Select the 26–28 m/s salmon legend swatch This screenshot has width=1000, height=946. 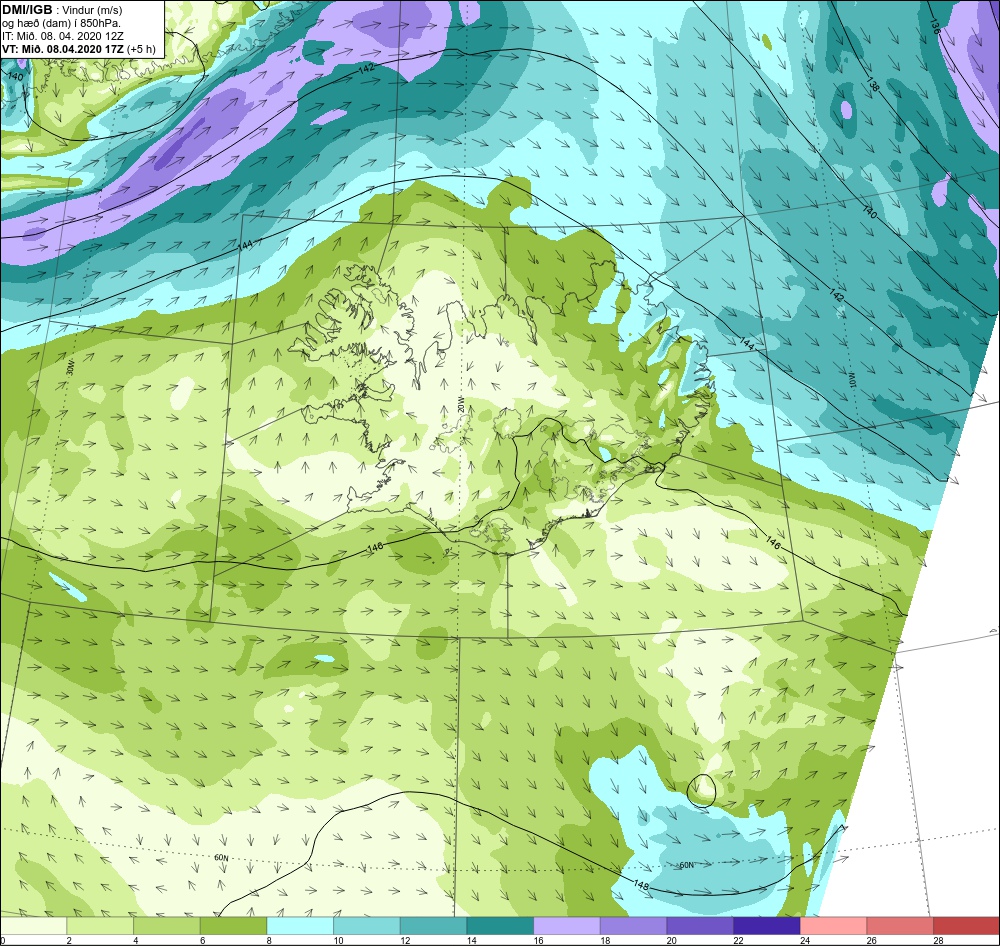click(x=900, y=926)
